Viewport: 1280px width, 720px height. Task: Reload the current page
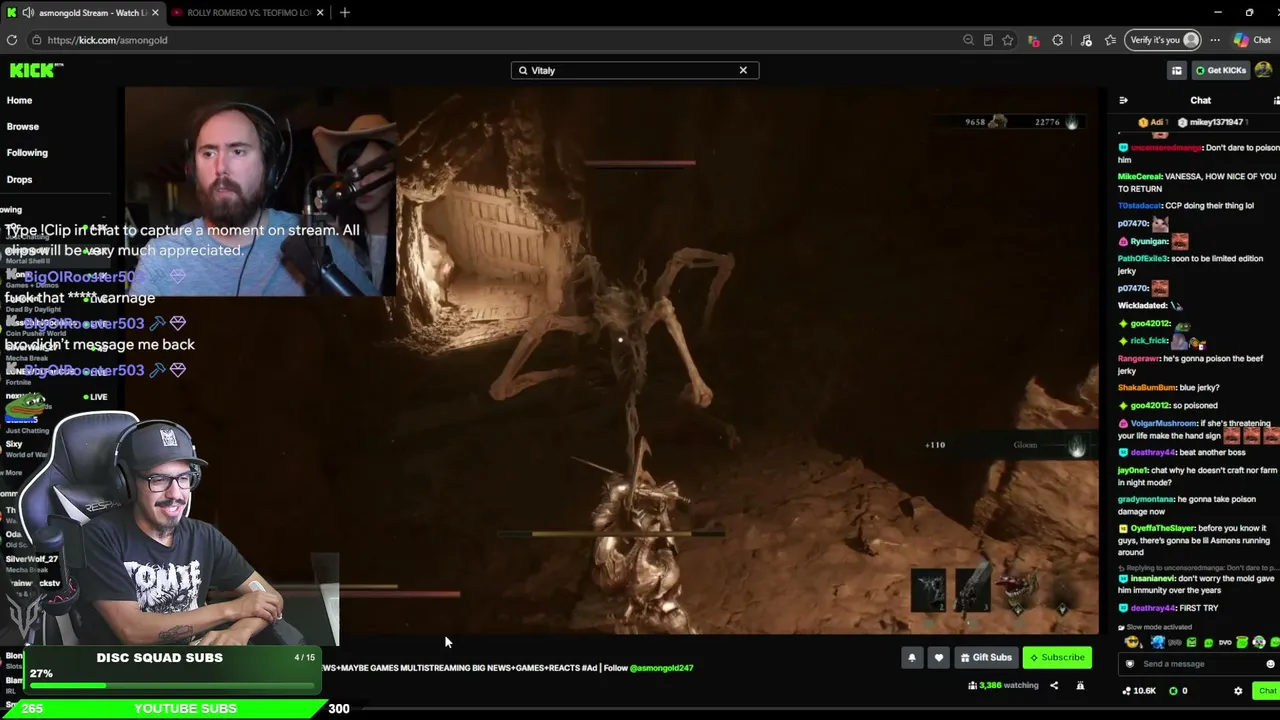(12, 40)
